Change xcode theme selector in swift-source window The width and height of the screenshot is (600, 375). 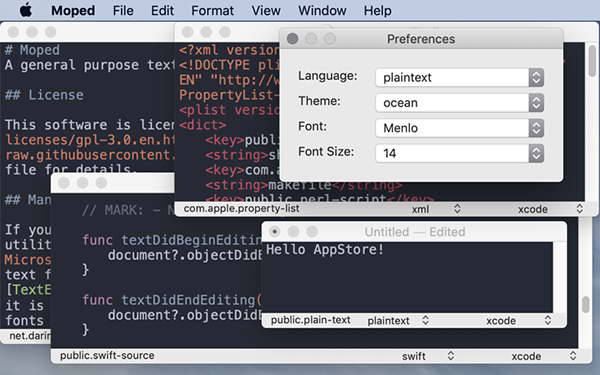544,356
